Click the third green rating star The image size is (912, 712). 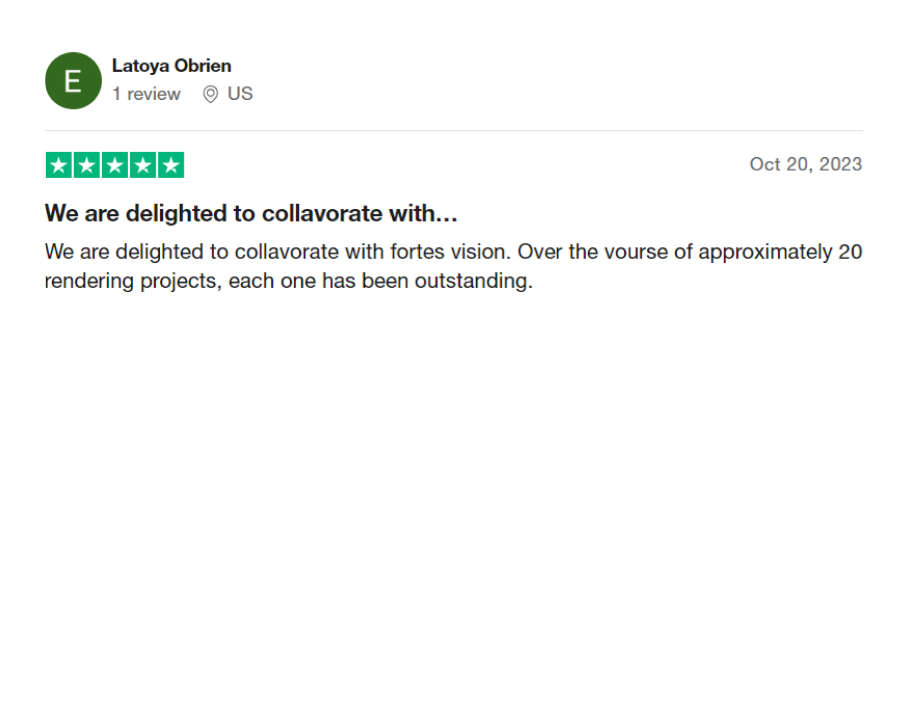click(x=115, y=165)
